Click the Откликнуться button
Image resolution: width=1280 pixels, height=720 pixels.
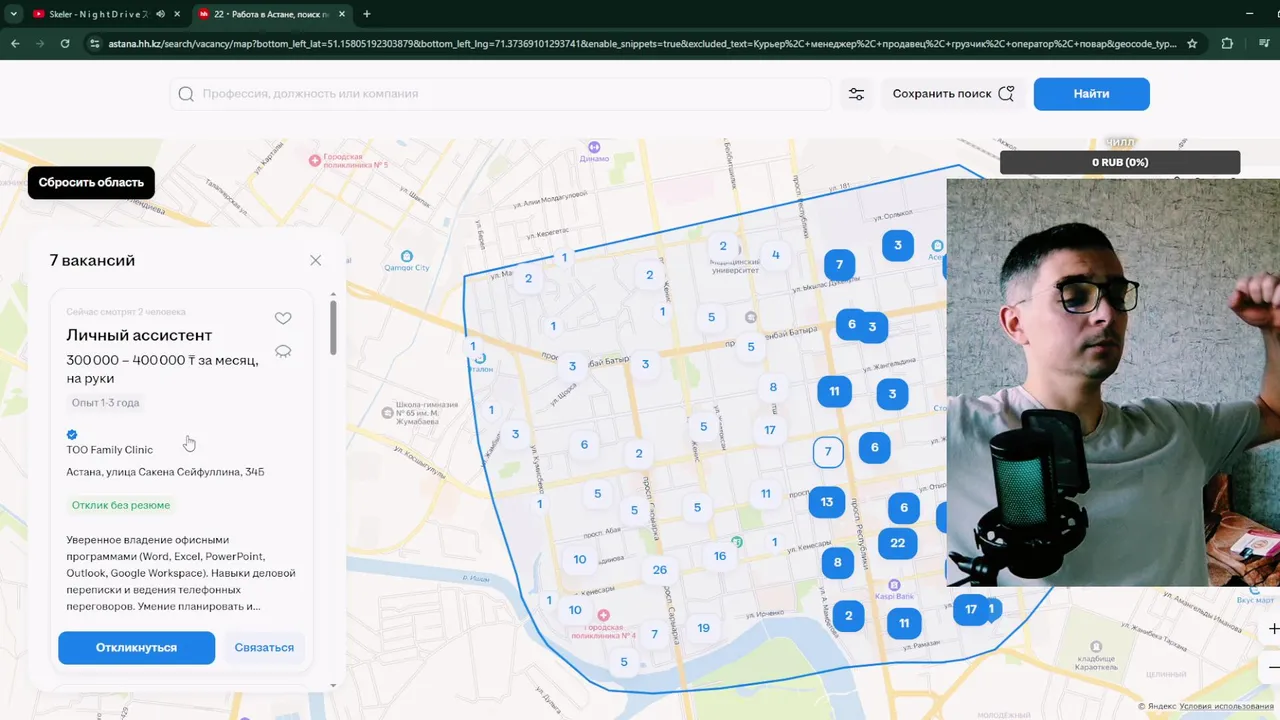coord(136,647)
